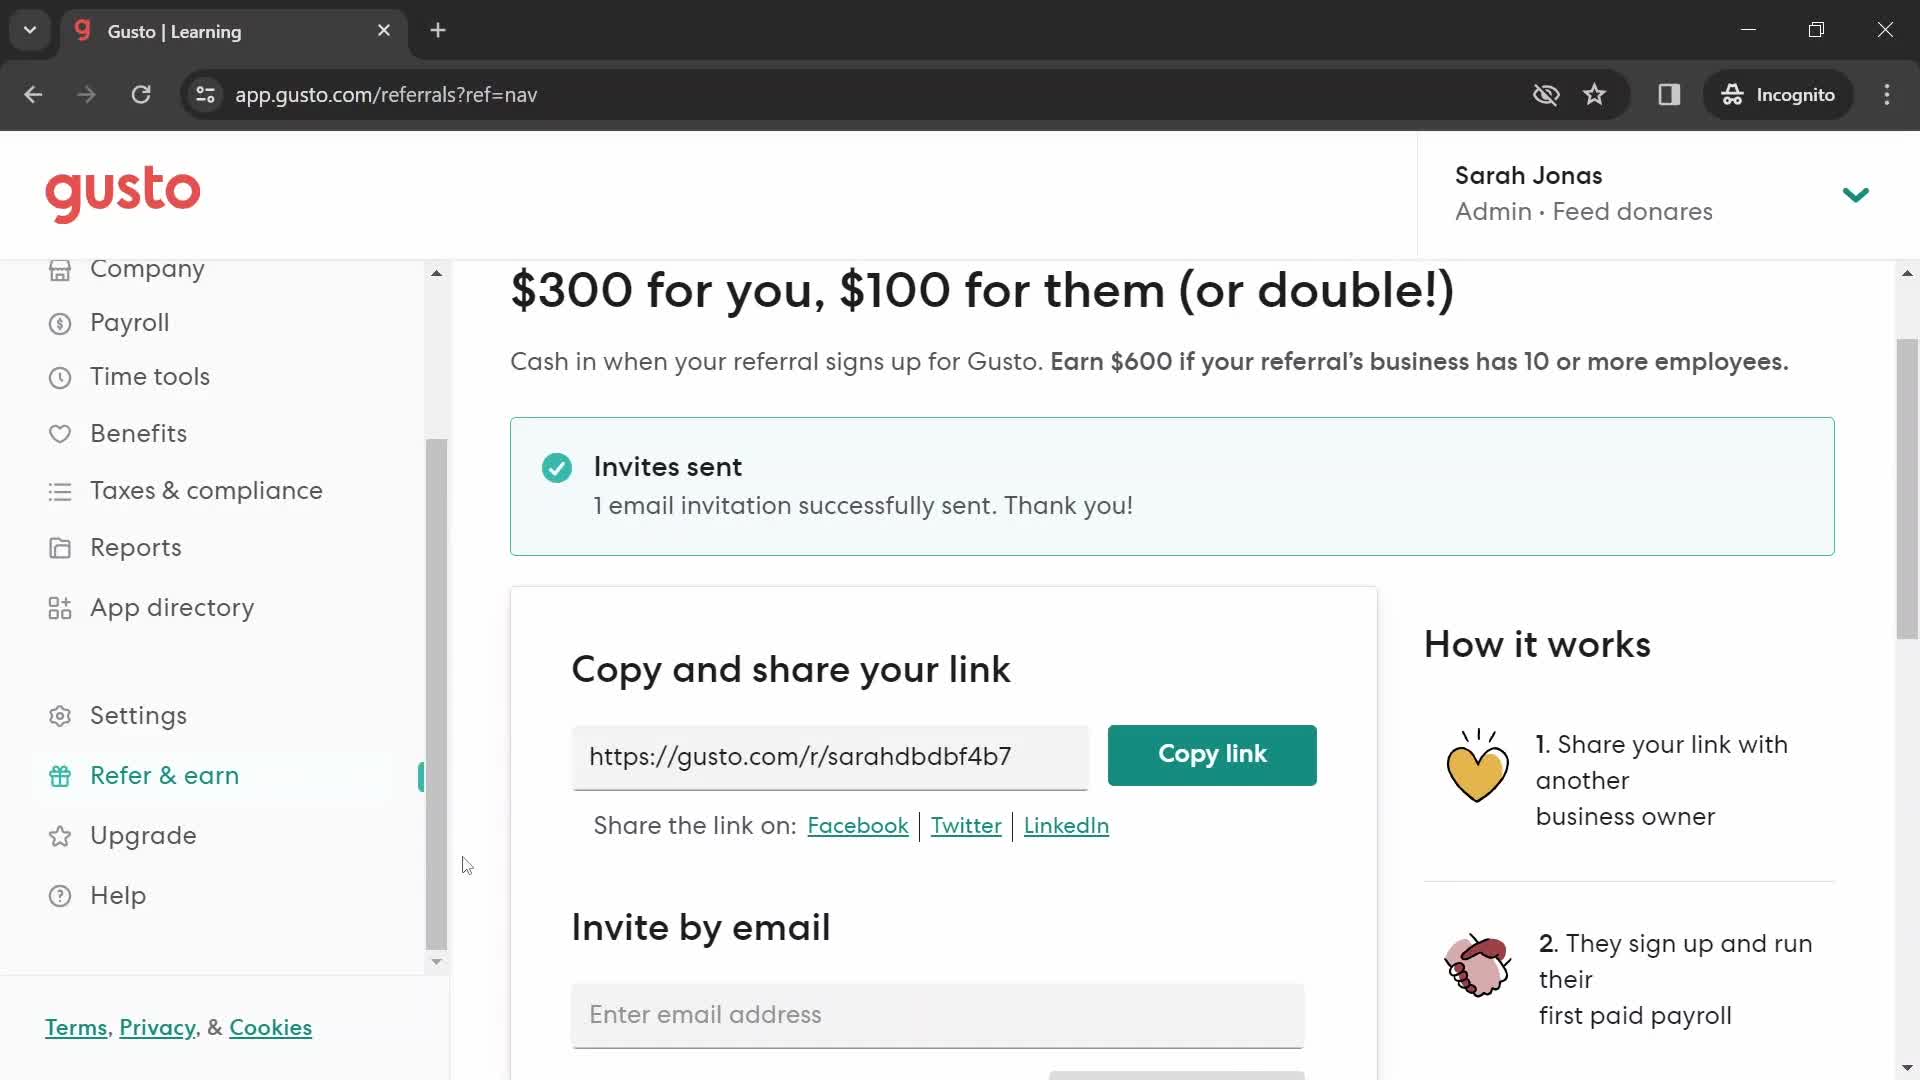Viewport: 1920px width, 1080px height.
Task: Click the Twitter share link
Action: tap(965, 825)
